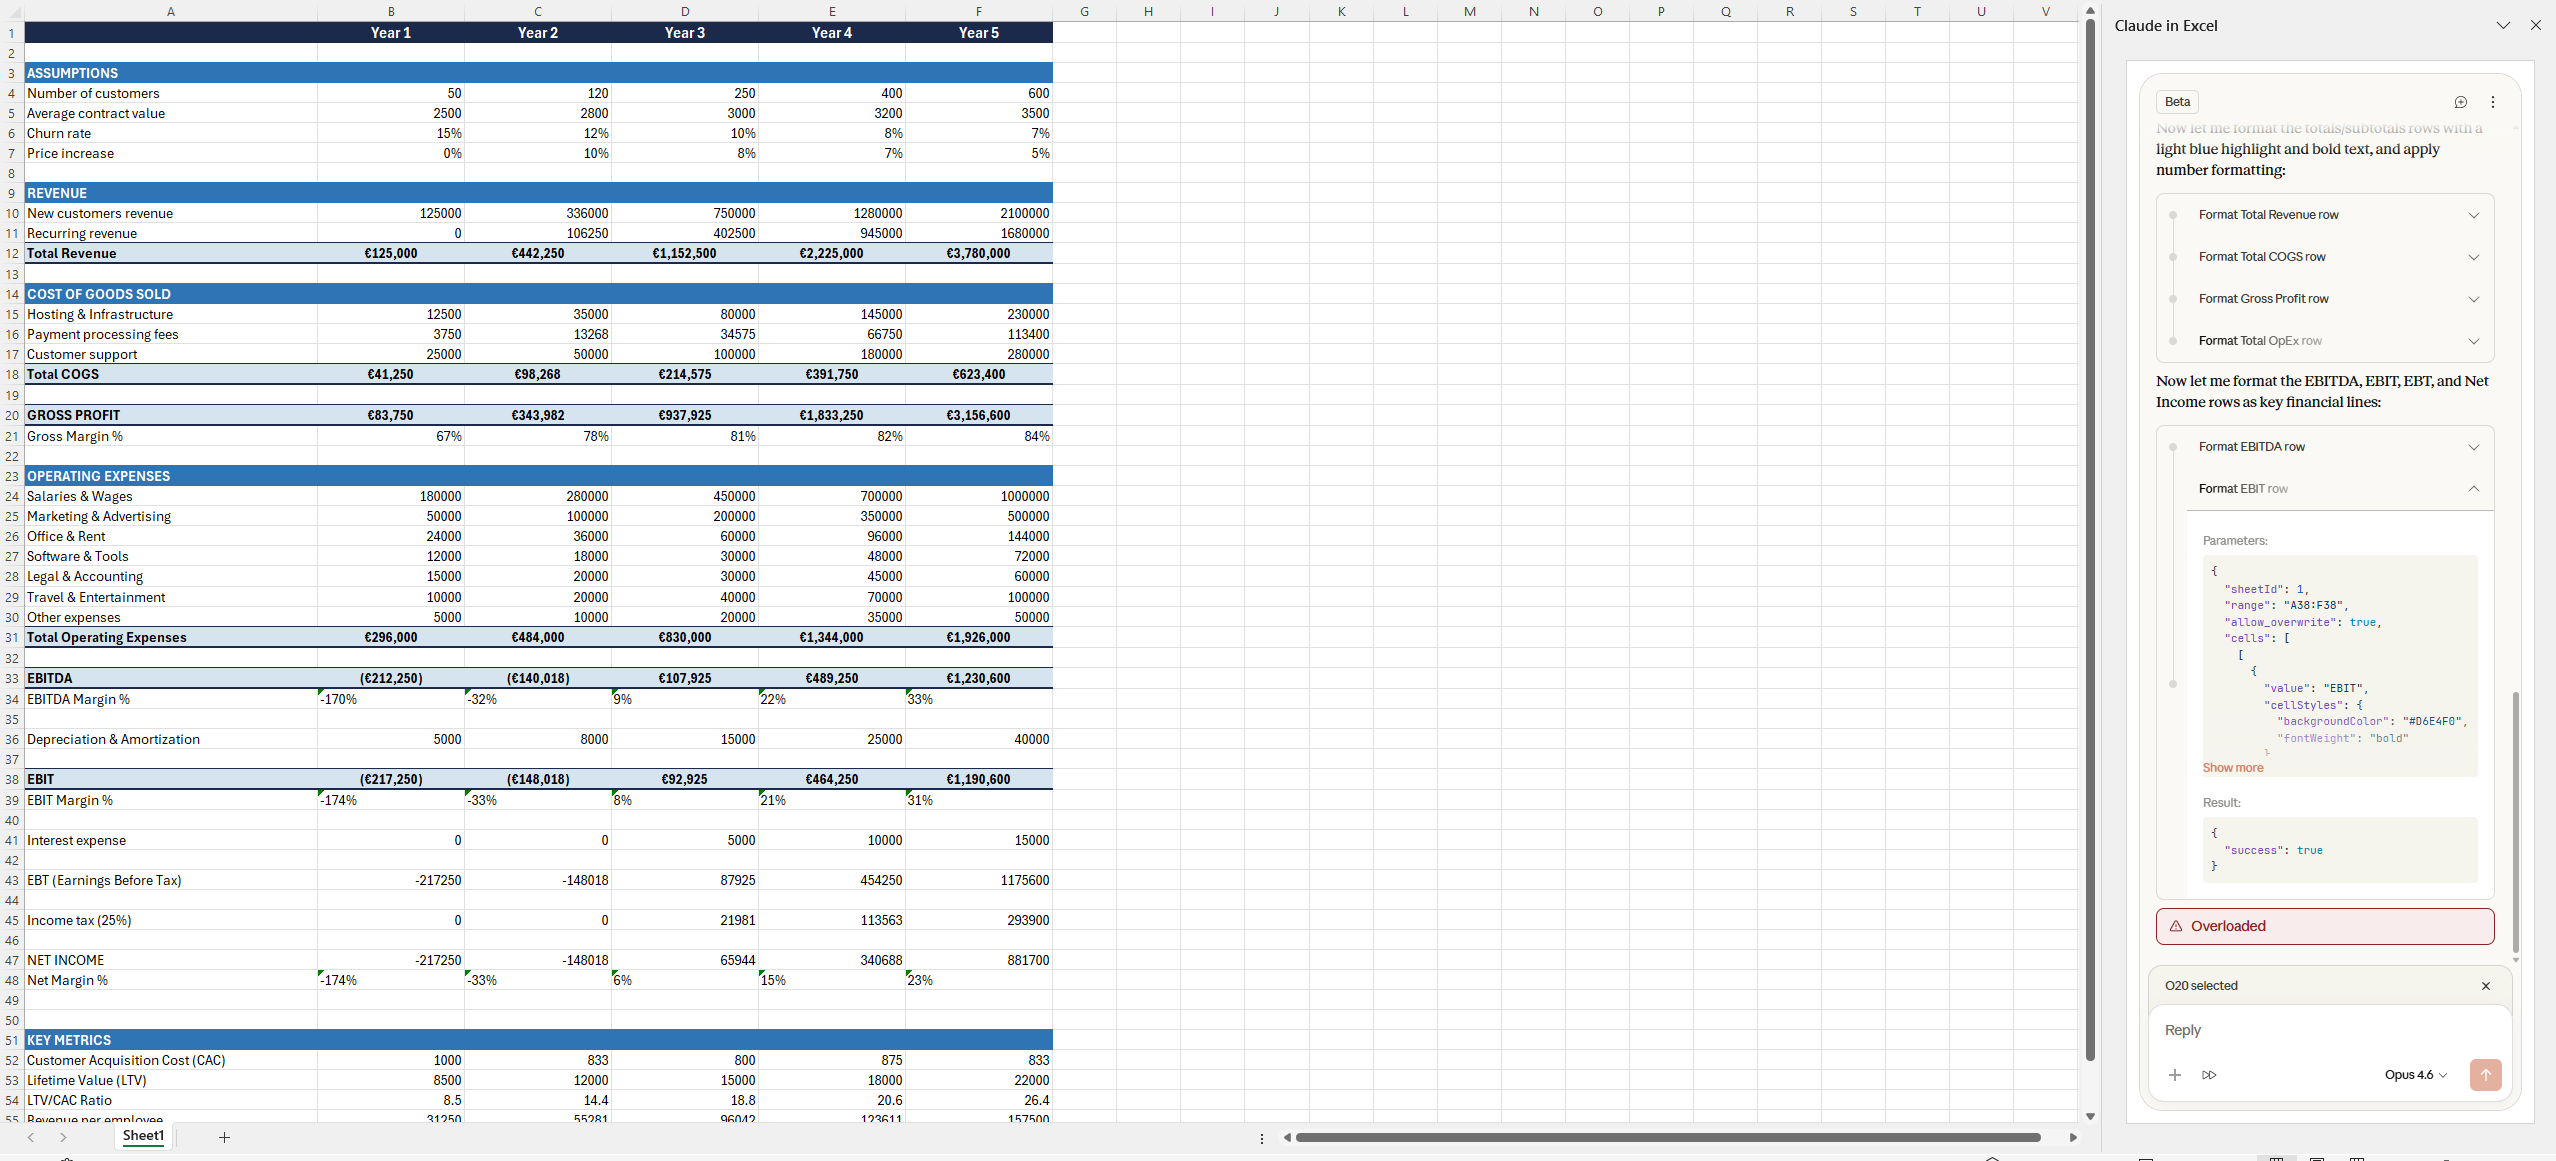2556x1161 pixels.
Task: Click the plus attachment icon in the reply box
Action: point(2174,1075)
